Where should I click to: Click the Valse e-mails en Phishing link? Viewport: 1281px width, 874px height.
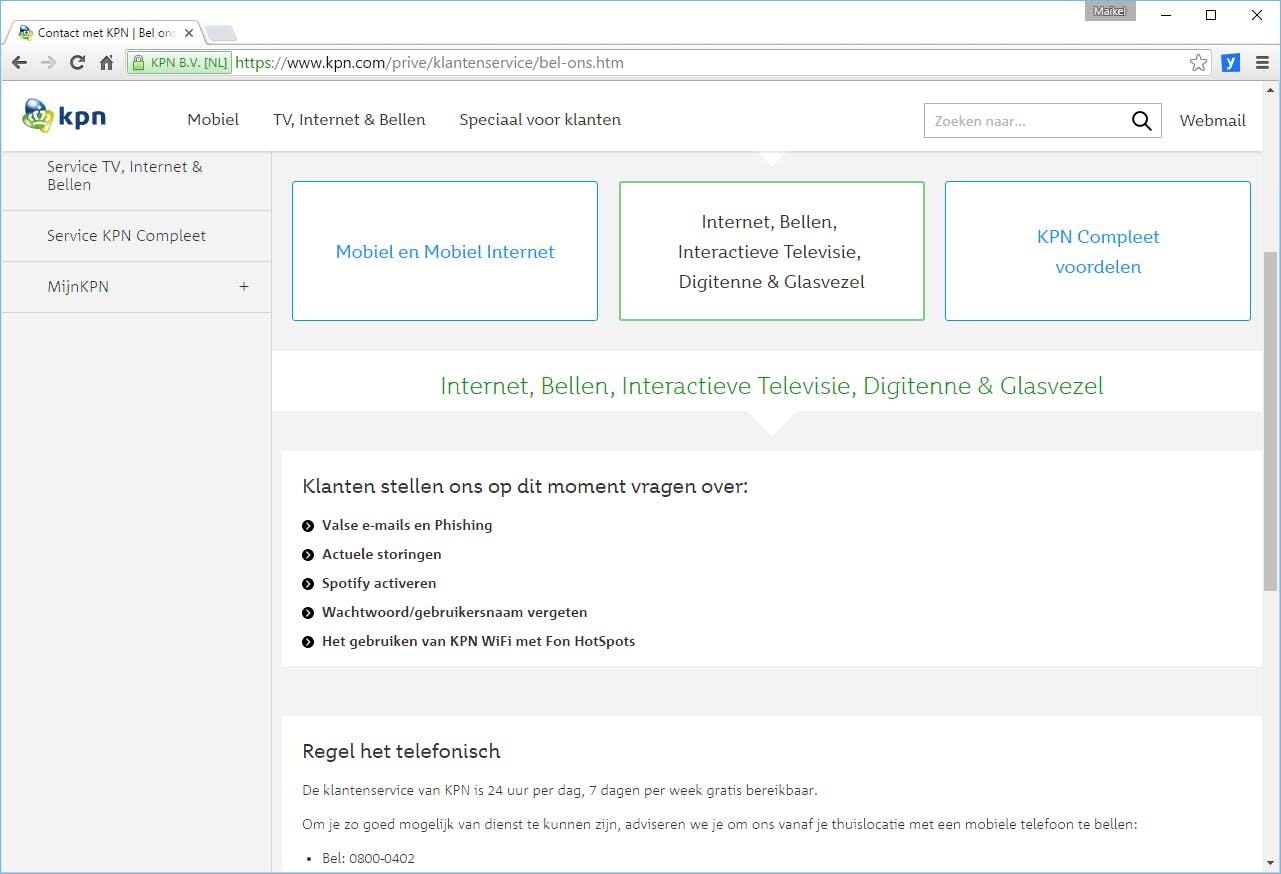point(406,524)
